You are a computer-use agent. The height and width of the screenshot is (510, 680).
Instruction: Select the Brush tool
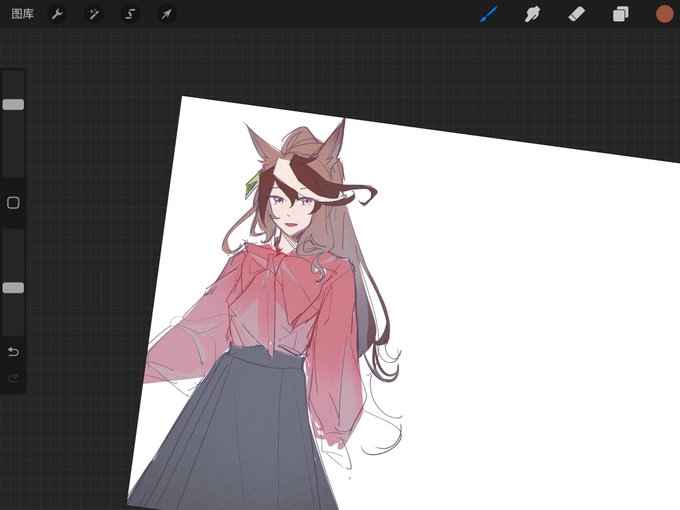click(x=489, y=14)
